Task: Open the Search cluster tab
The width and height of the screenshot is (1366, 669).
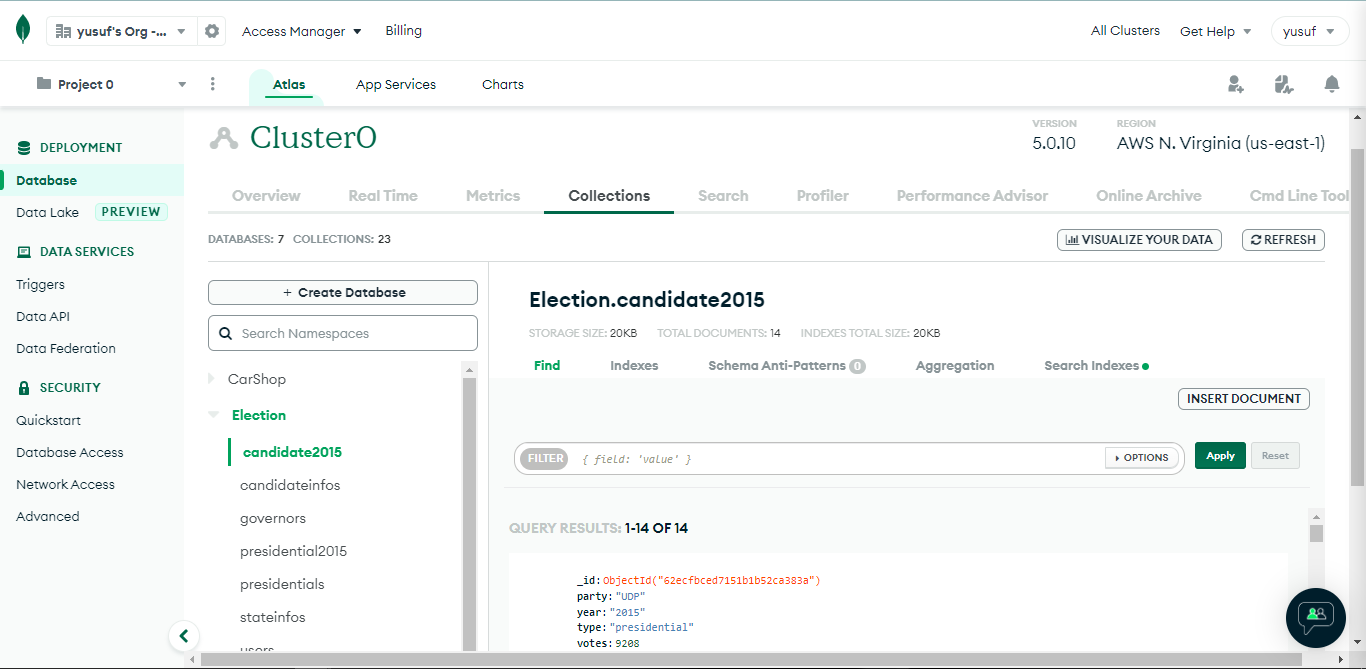Action: [723, 196]
